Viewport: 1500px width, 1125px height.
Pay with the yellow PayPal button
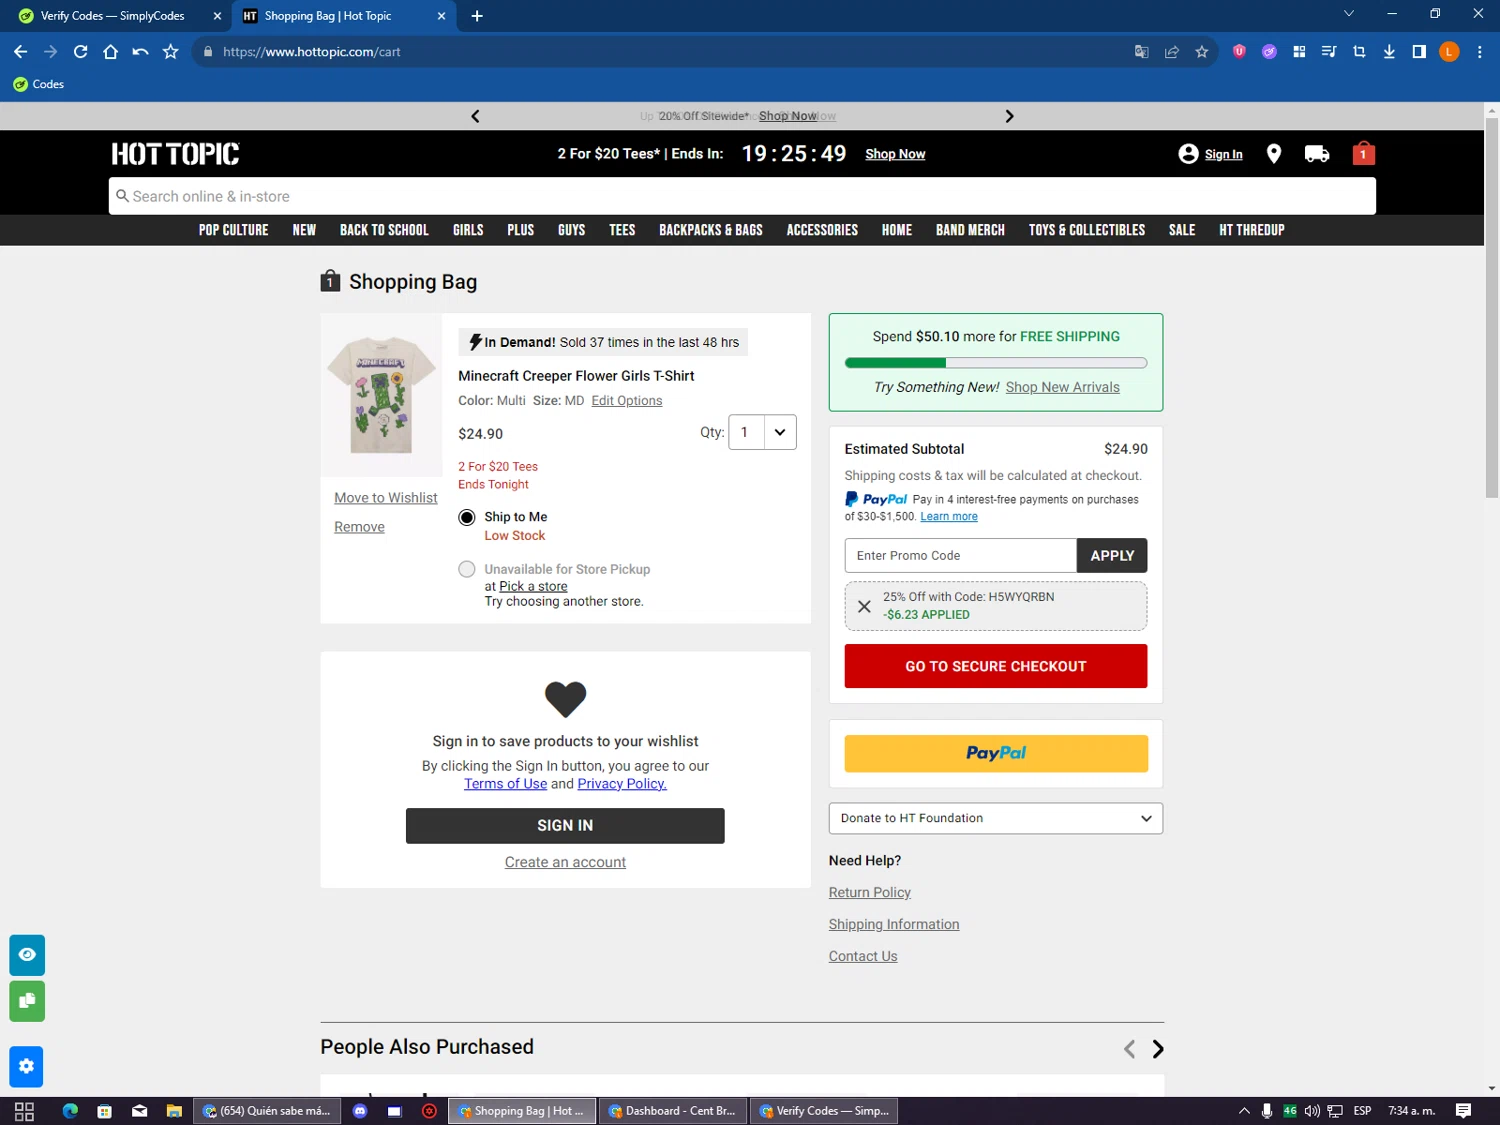pyautogui.click(x=996, y=753)
